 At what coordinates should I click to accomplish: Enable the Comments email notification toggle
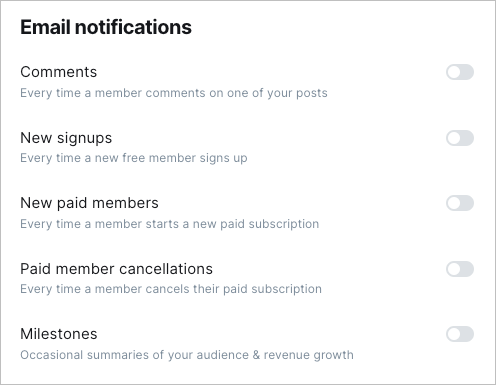(460, 72)
